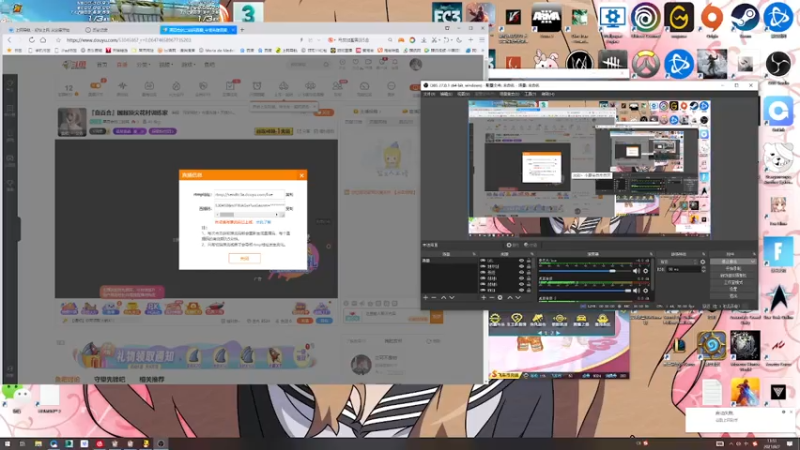This screenshot has height=450, width=800.
Task: Move the scene up in OBS Scenes panel
Action: (x=443, y=297)
